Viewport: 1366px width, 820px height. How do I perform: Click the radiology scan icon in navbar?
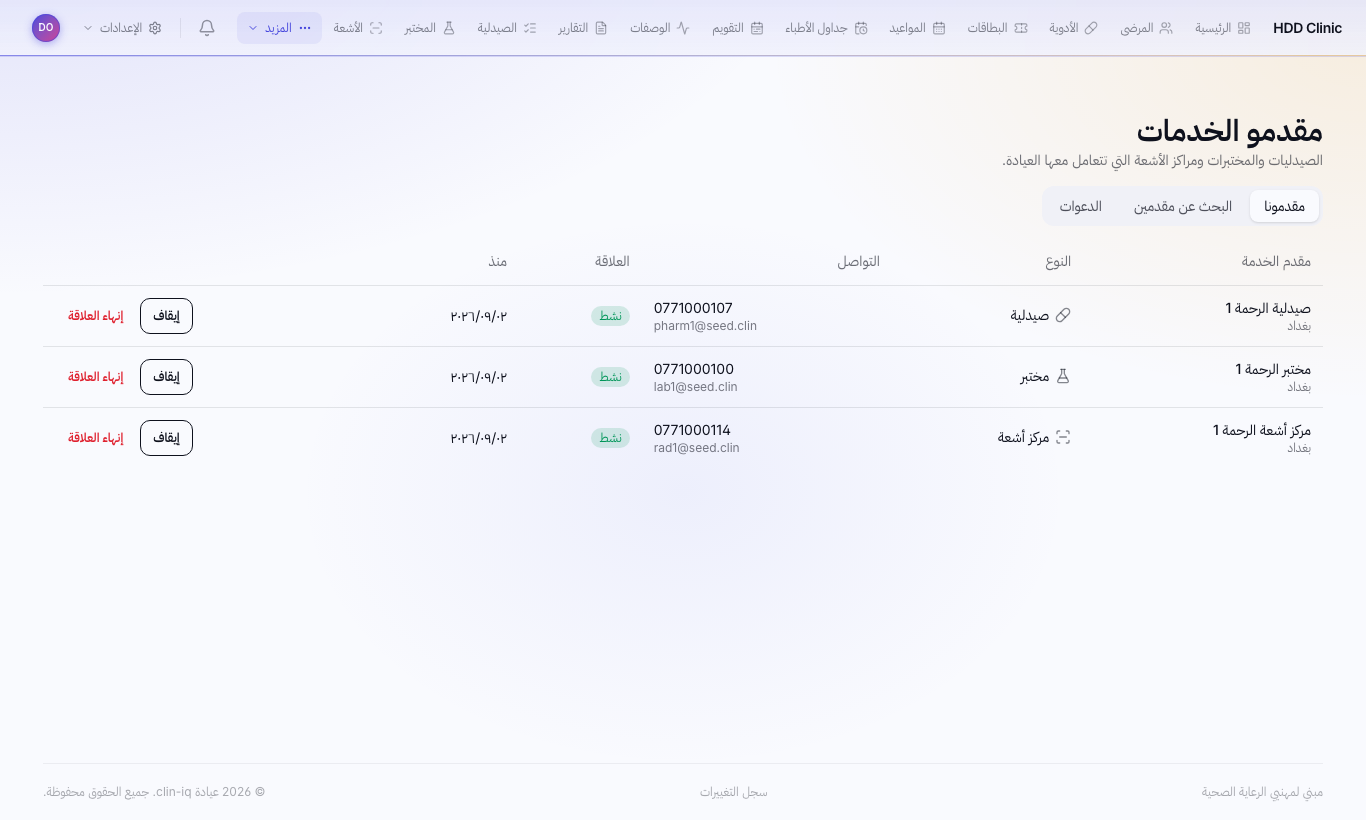tap(376, 28)
